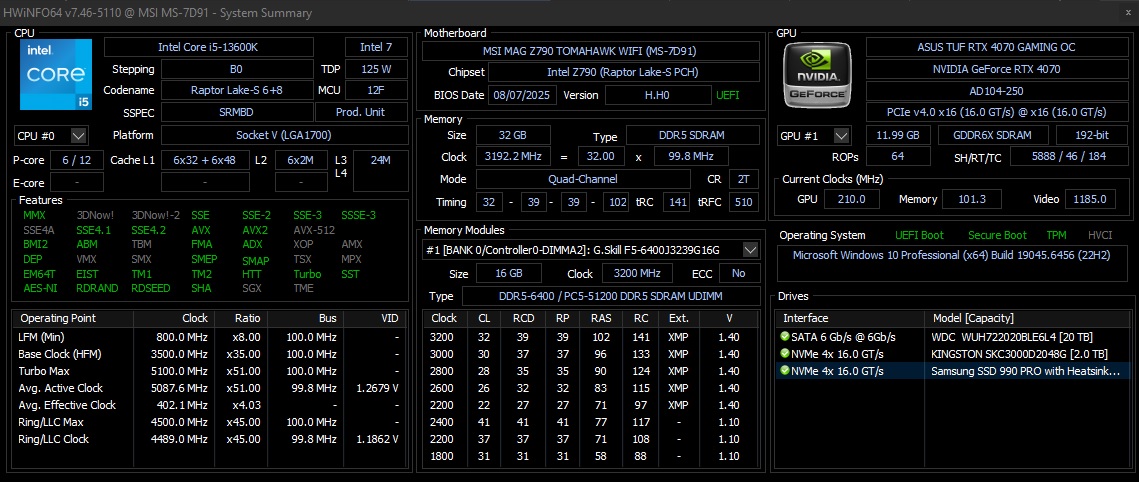
Task: Click the 3000 MHz XMP timing row
Action: click(591, 354)
